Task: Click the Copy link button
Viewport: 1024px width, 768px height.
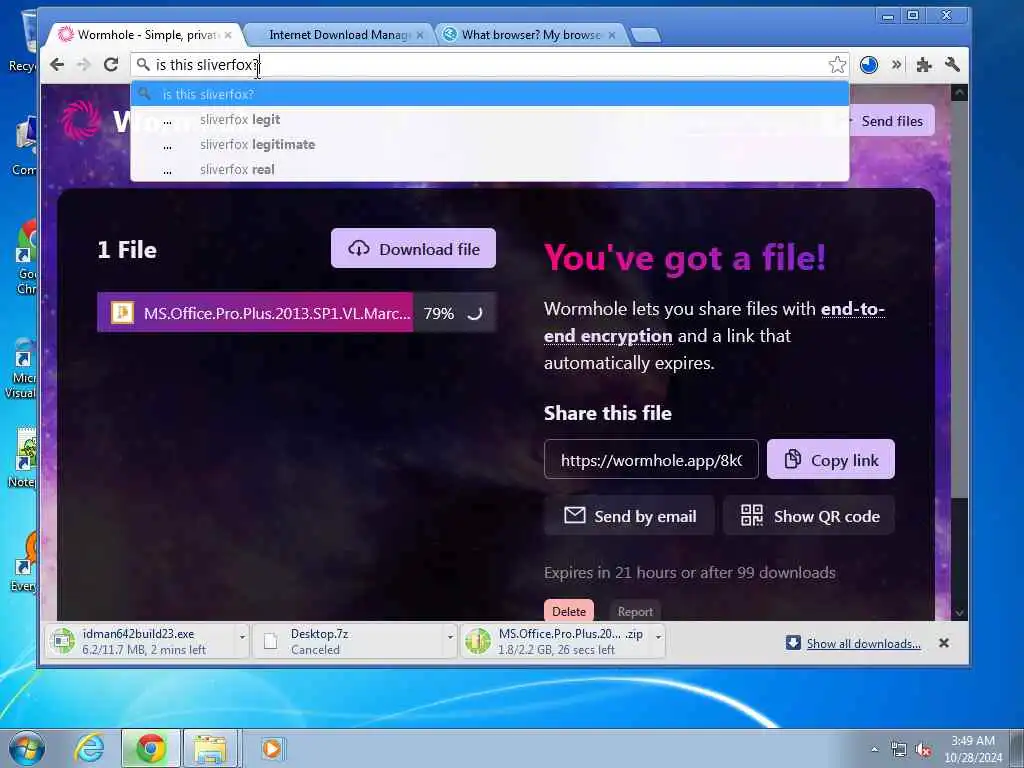Action: point(831,459)
